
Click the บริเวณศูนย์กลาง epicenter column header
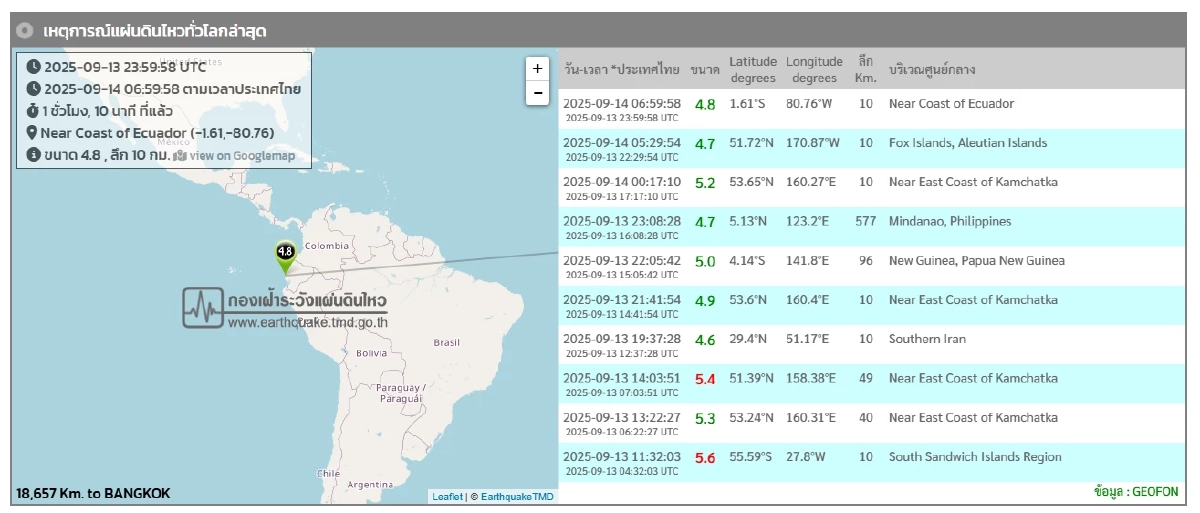(x=932, y=70)
